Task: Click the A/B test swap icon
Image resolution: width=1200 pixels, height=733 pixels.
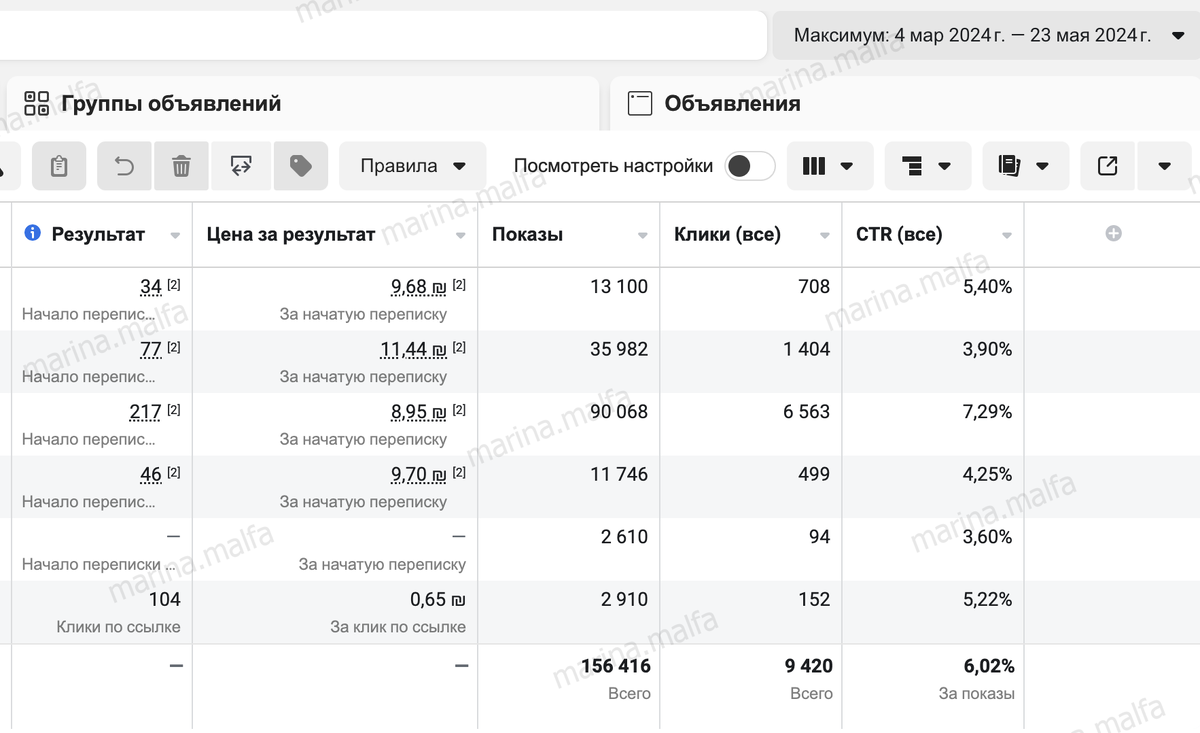Action: click(241, 166)
